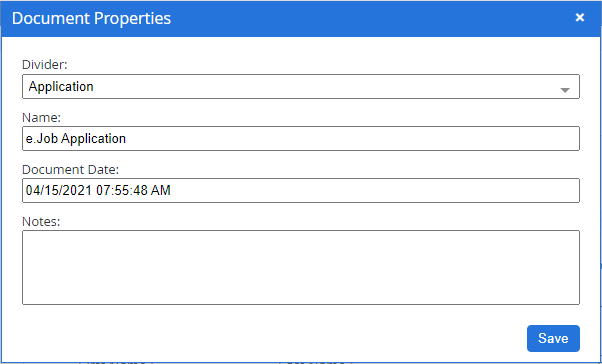Click the bottom area of Notes box
The height and width of the screenshot is (364, 602).
tap(301, 294)
